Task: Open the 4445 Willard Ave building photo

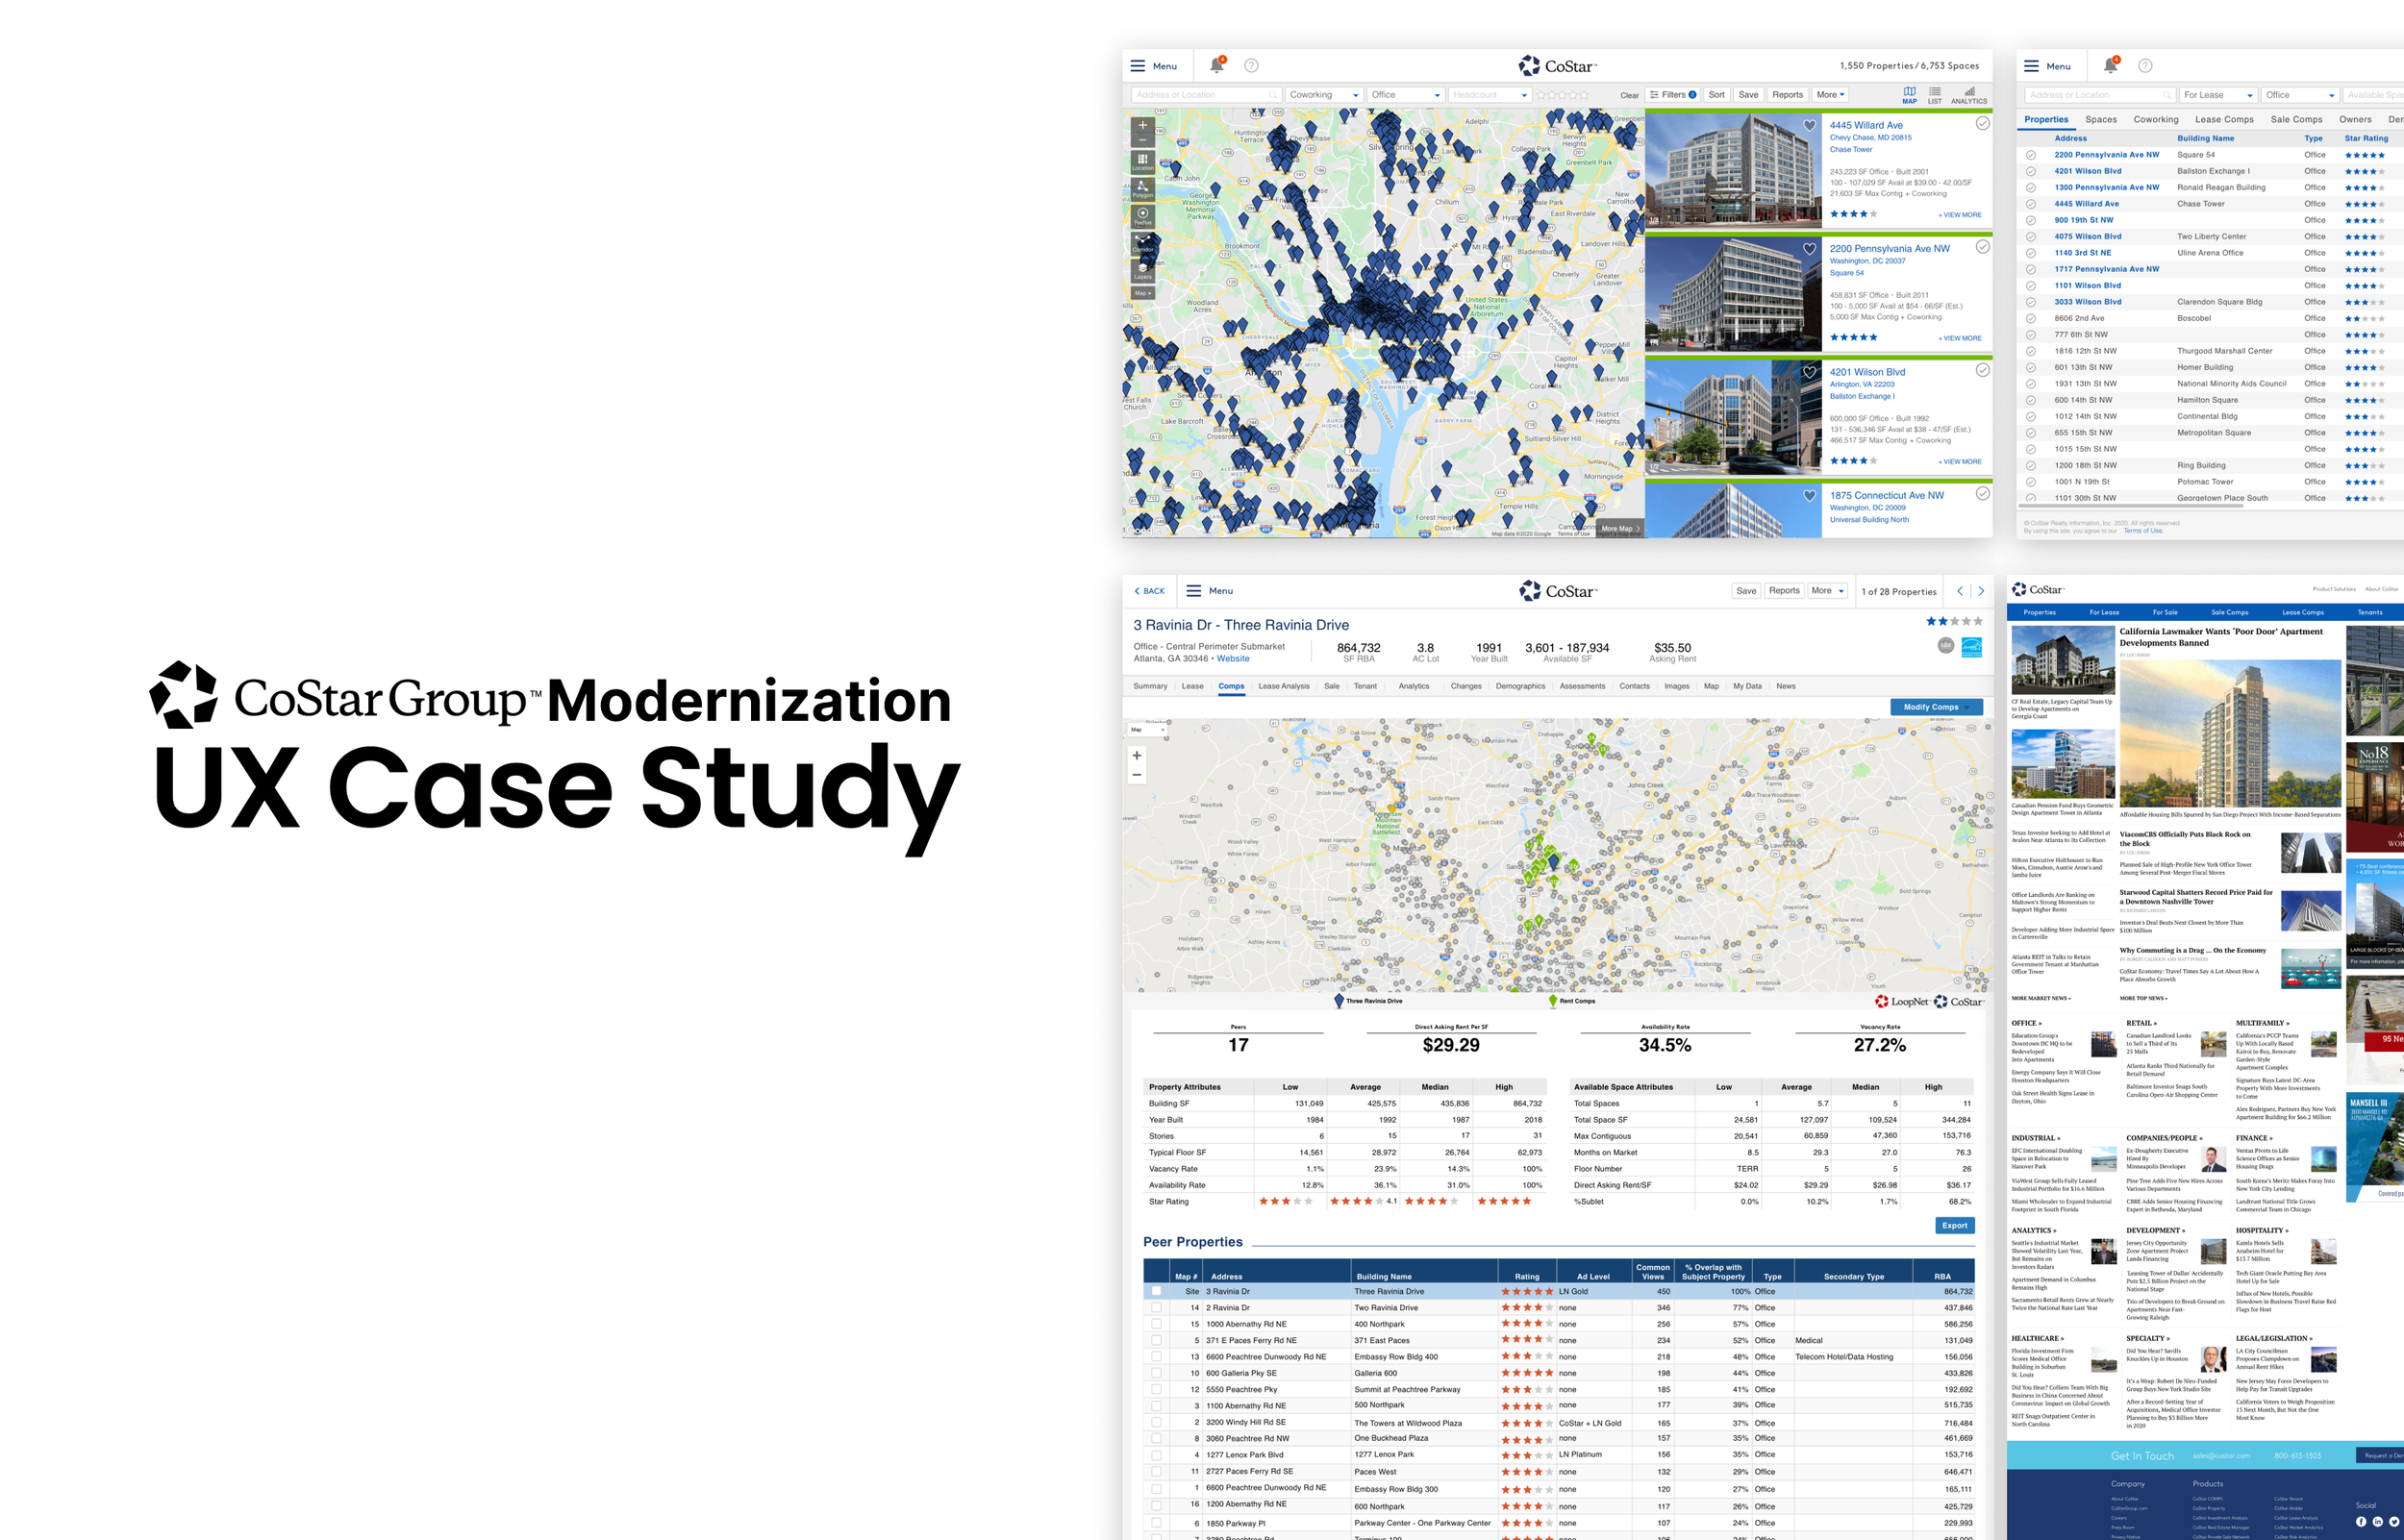Action: pos(1733,171)
